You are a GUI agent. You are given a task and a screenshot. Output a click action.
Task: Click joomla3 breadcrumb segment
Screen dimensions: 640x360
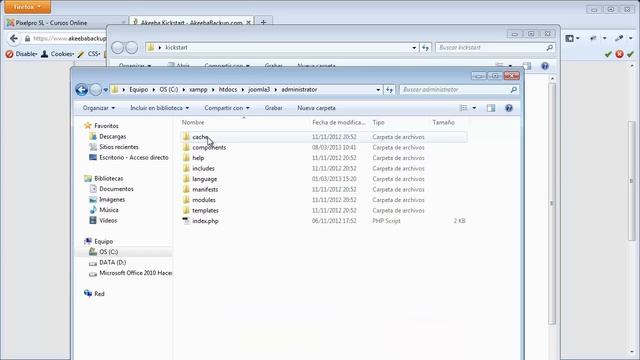[259, 89]
